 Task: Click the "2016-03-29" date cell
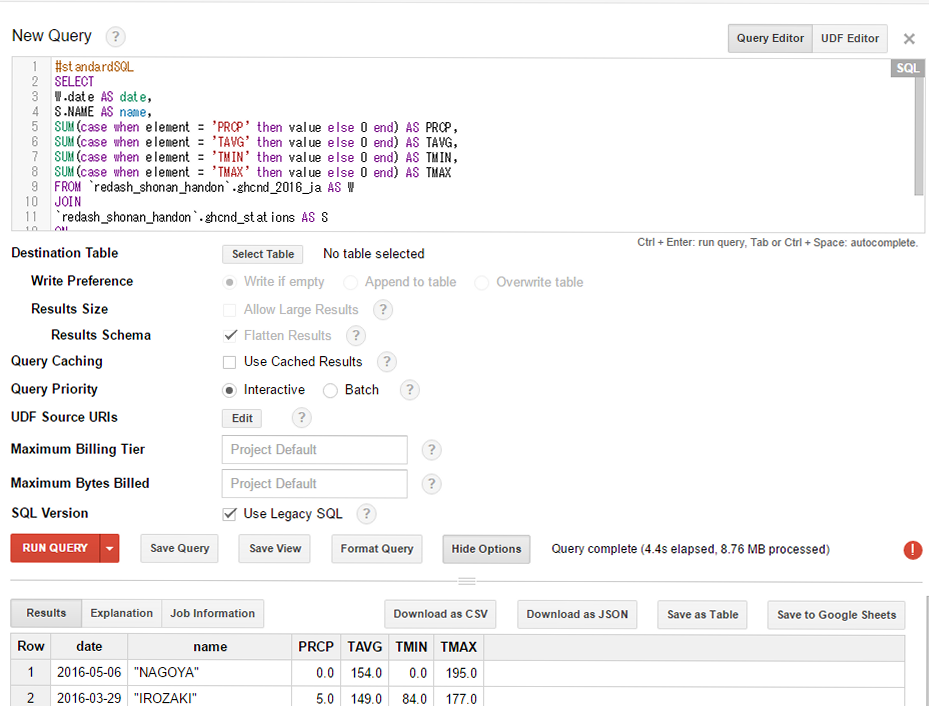[x=89, y=698]
